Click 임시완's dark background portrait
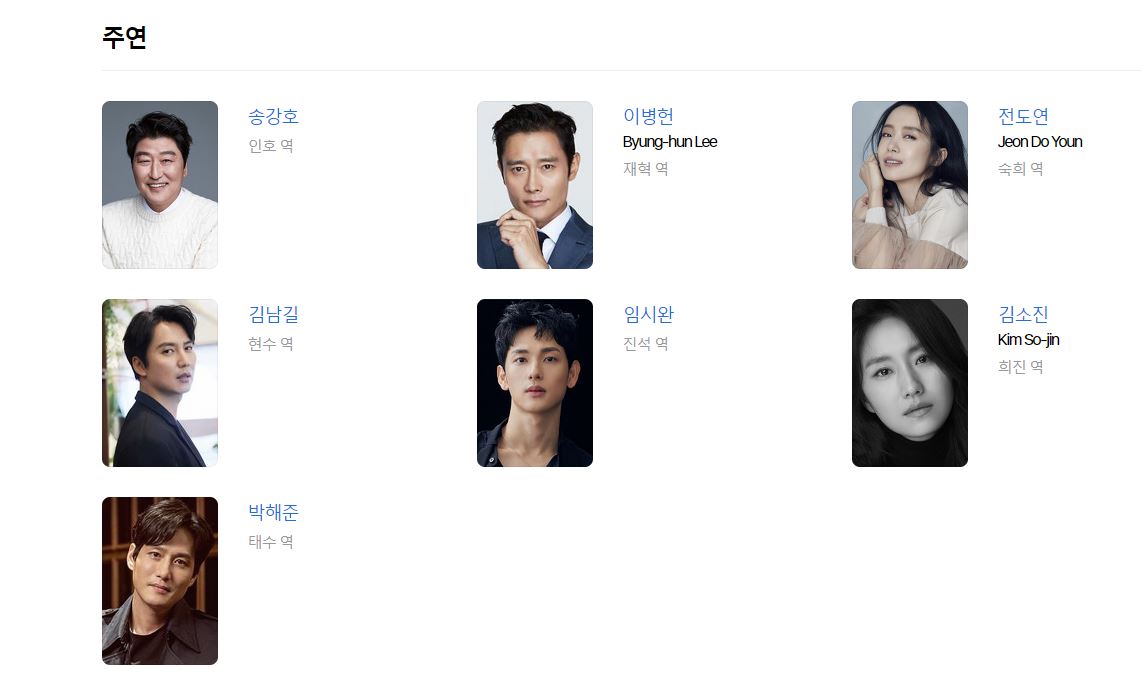Viewport: 1141px width, 700px height. point(535,383)
